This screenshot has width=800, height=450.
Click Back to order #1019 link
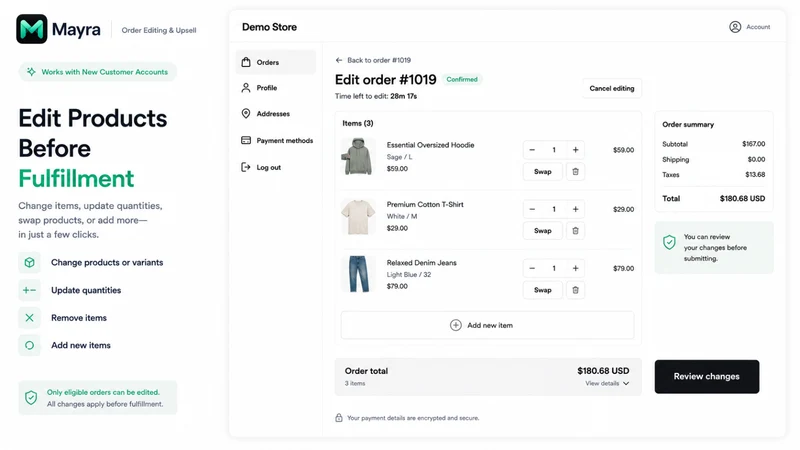[373, 60]
